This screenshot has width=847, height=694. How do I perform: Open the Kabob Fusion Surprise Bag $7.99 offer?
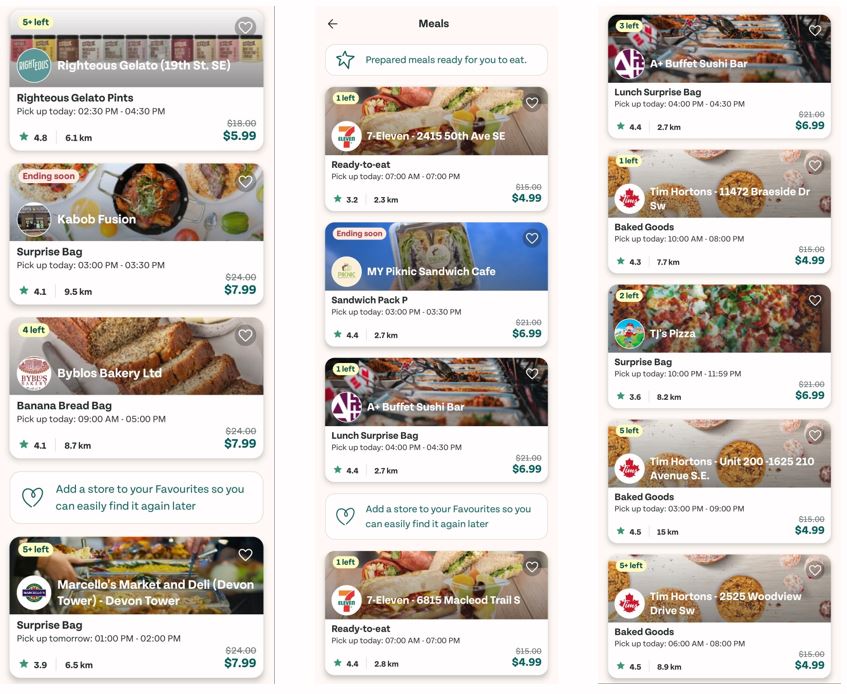click(x=136, y=234)
